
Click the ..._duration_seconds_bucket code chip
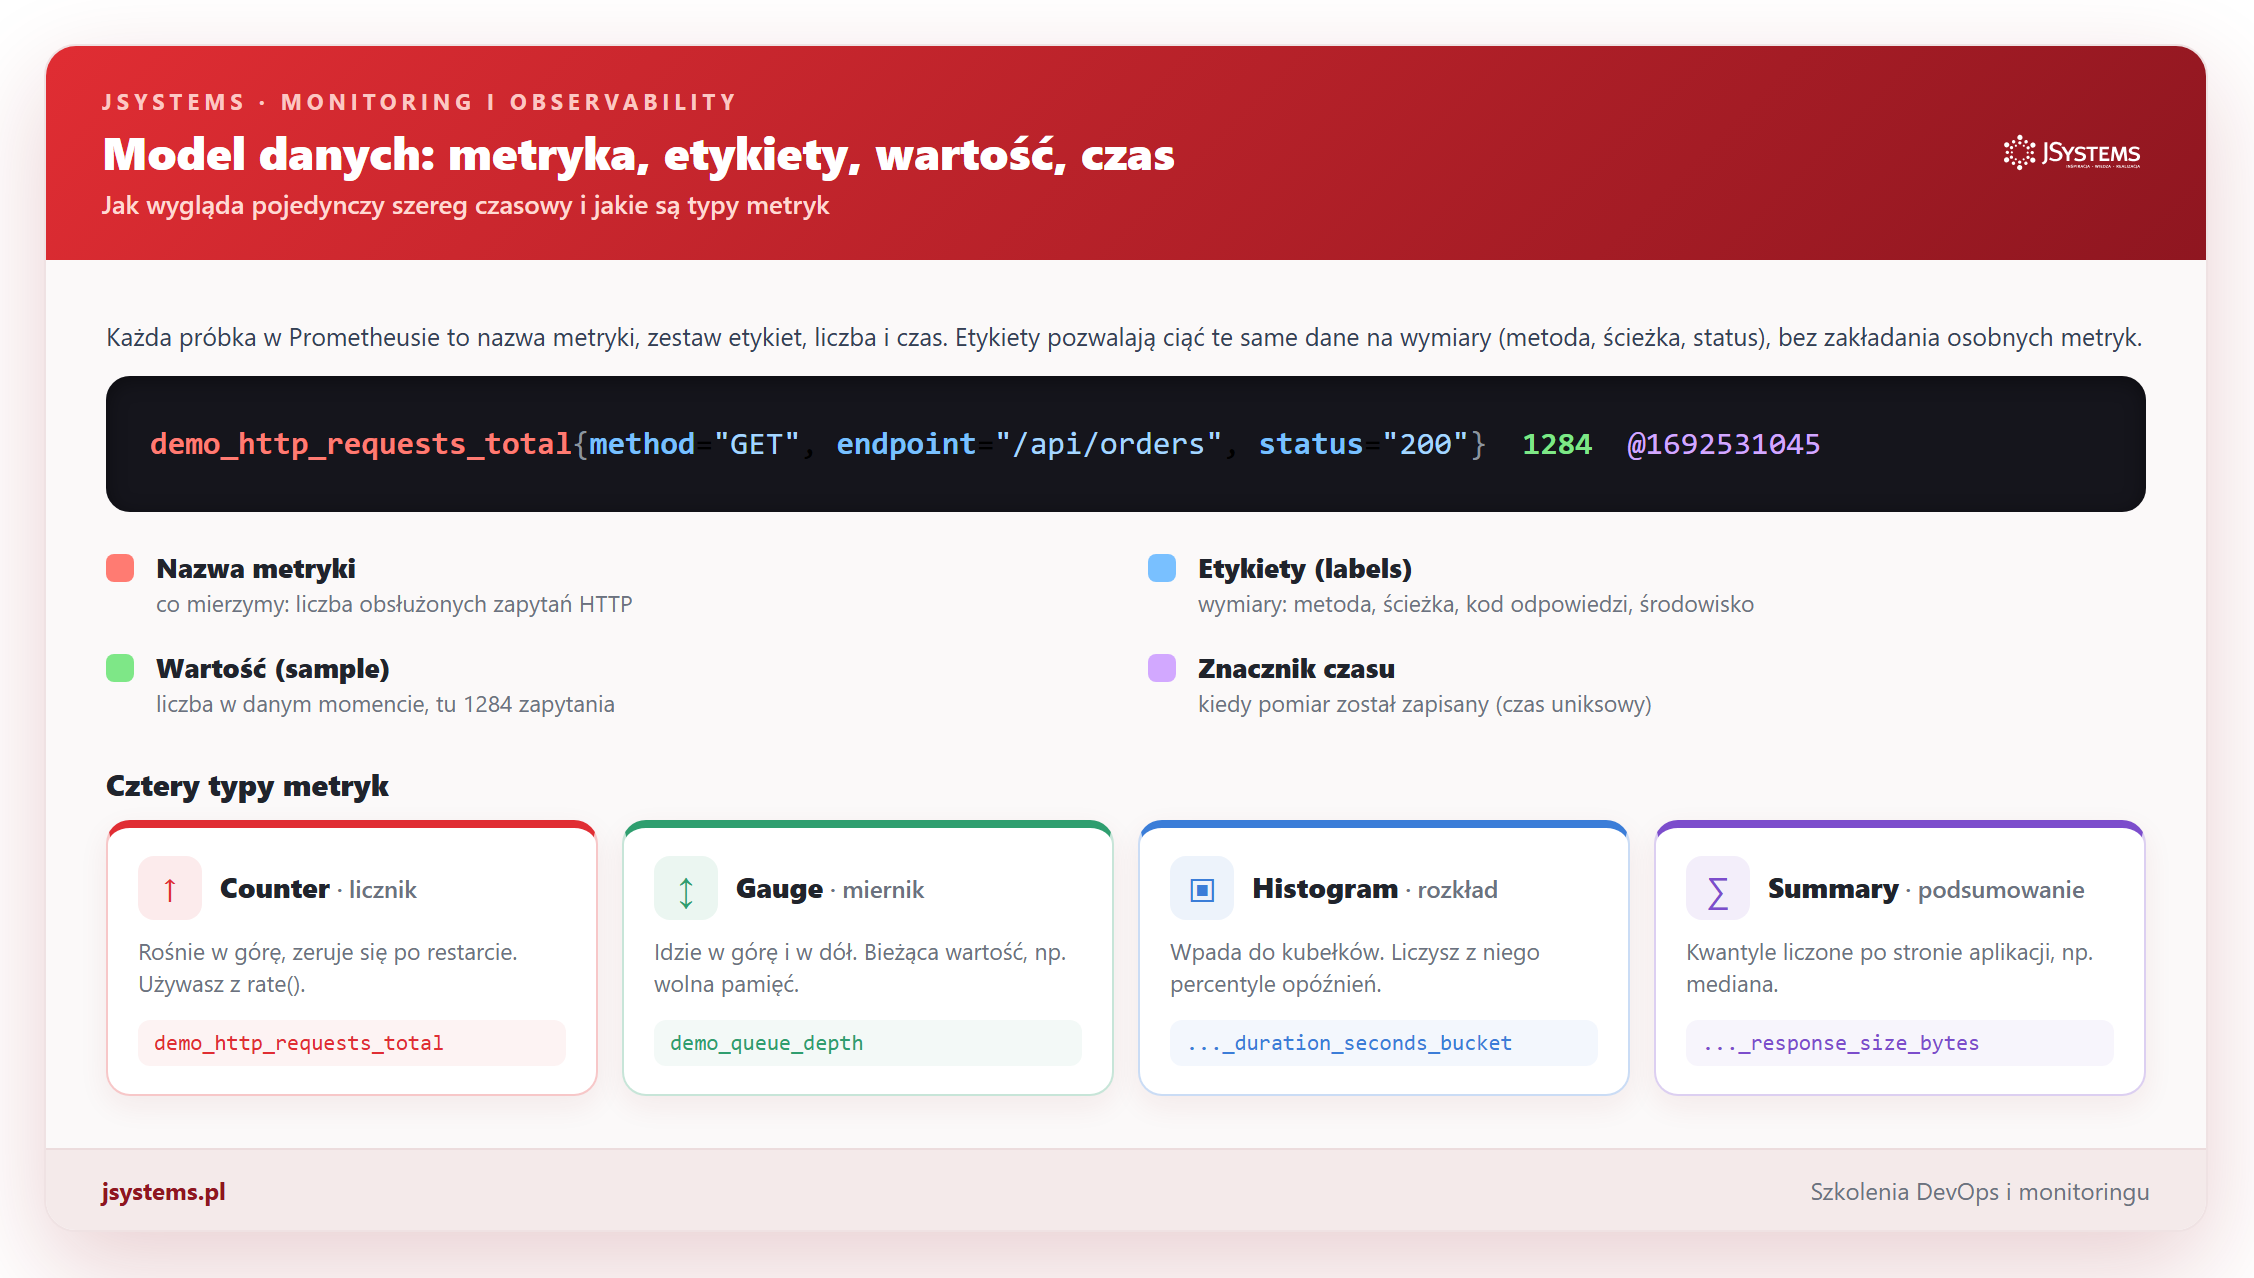[x=1384, y=1043]
